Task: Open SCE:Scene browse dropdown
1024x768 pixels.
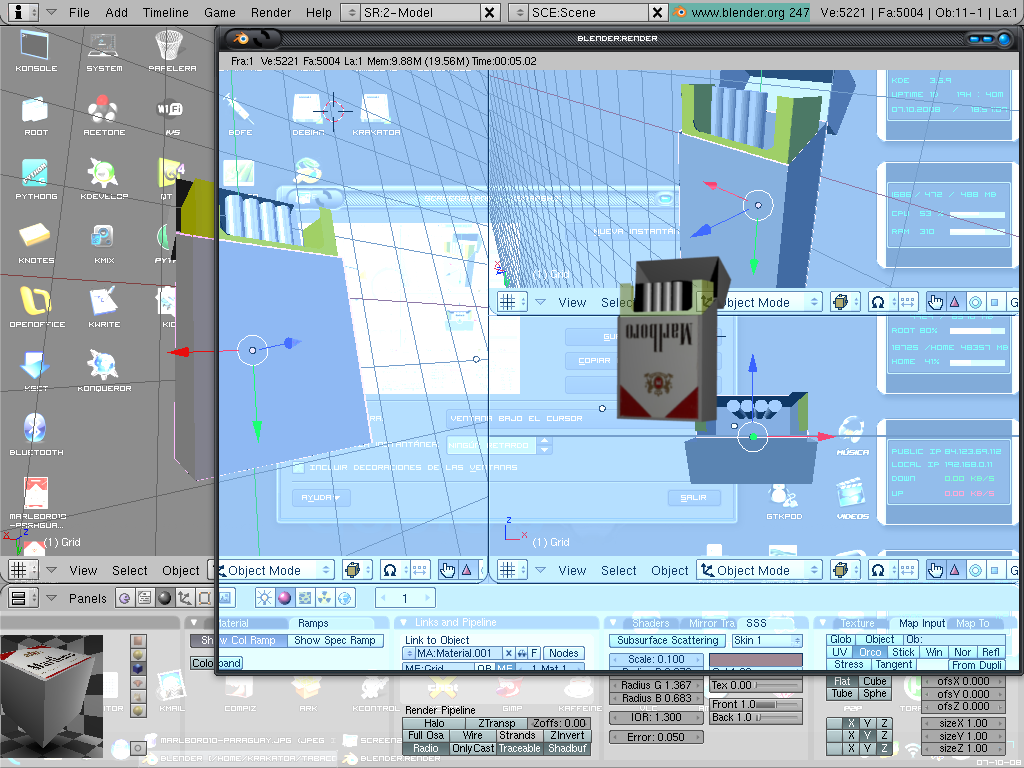Action: pyautogui.click(x=519, y=12)
